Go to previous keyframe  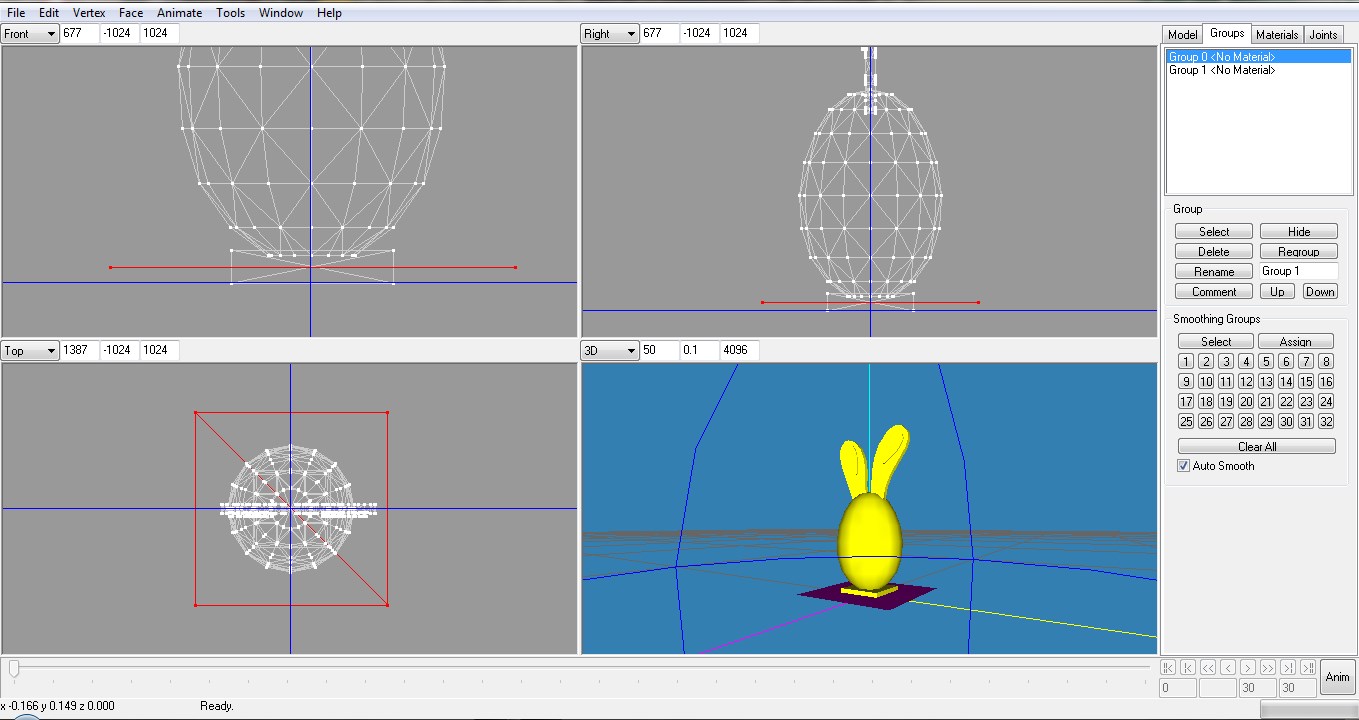(1187, 667)
